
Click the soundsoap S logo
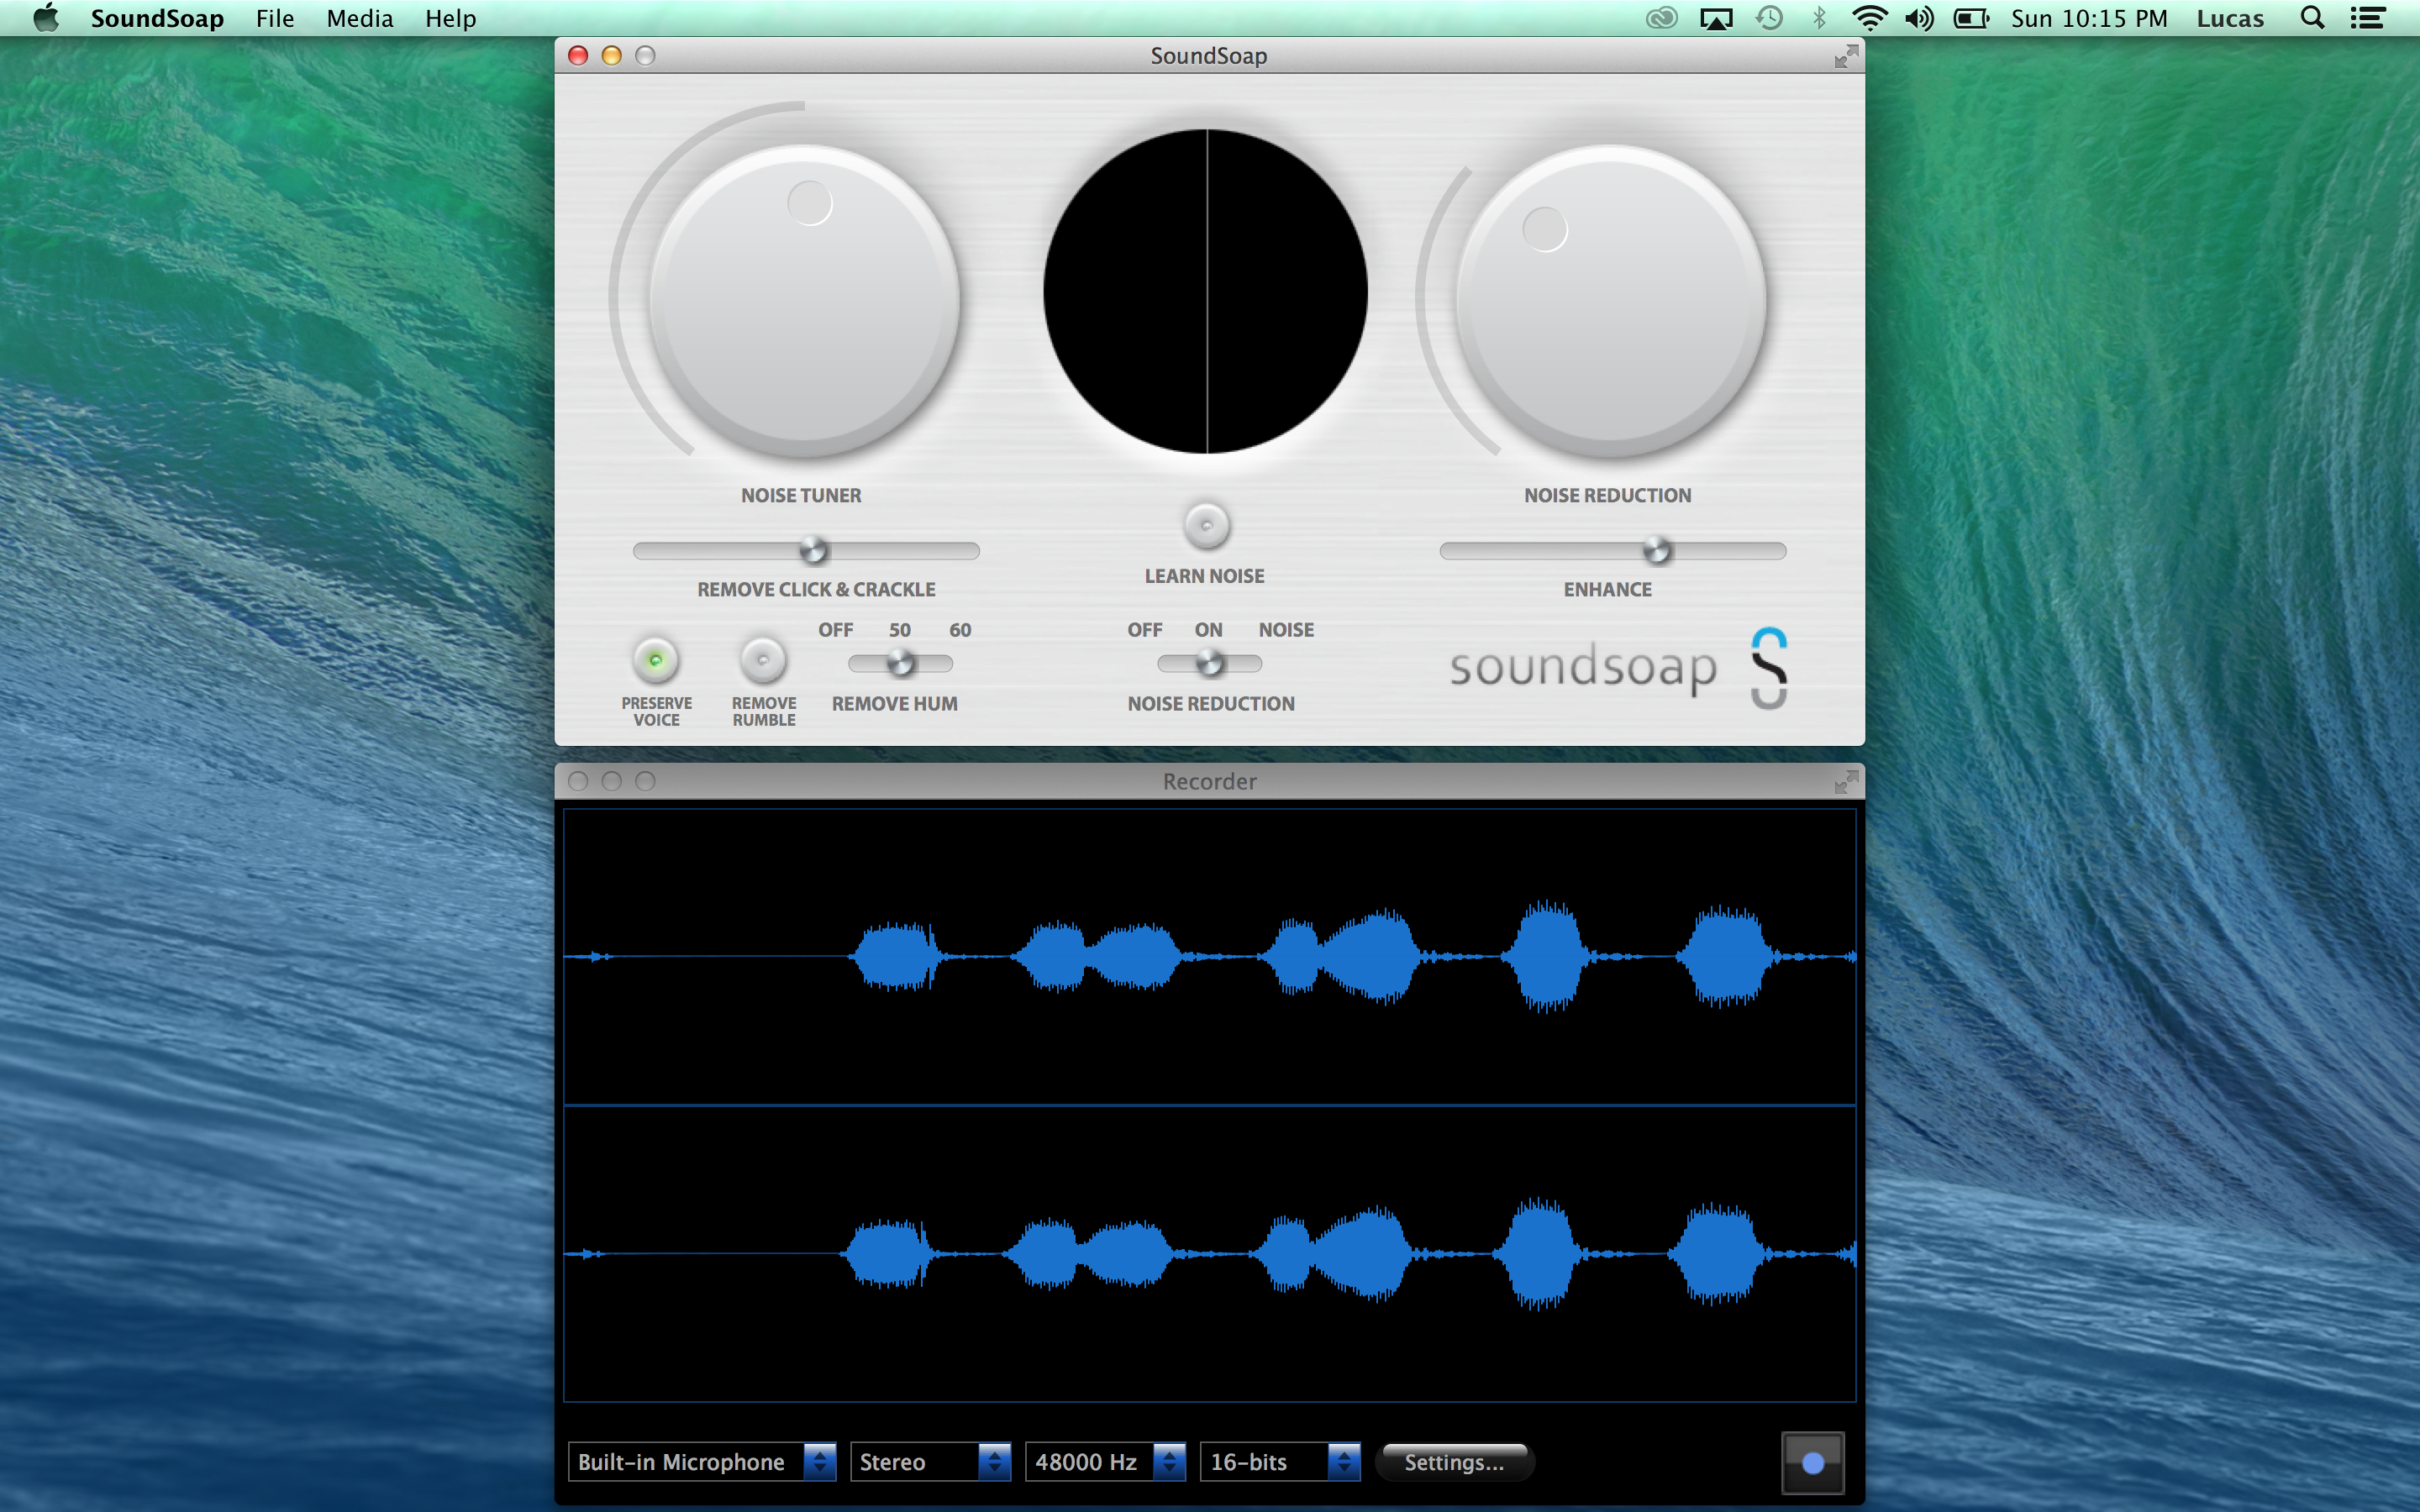1769,668
